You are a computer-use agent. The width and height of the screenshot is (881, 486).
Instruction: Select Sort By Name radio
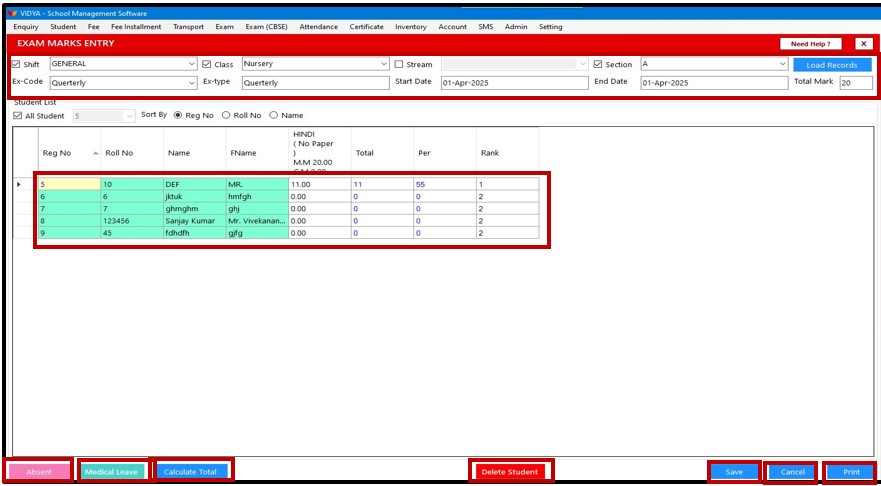tap(274, 115)
